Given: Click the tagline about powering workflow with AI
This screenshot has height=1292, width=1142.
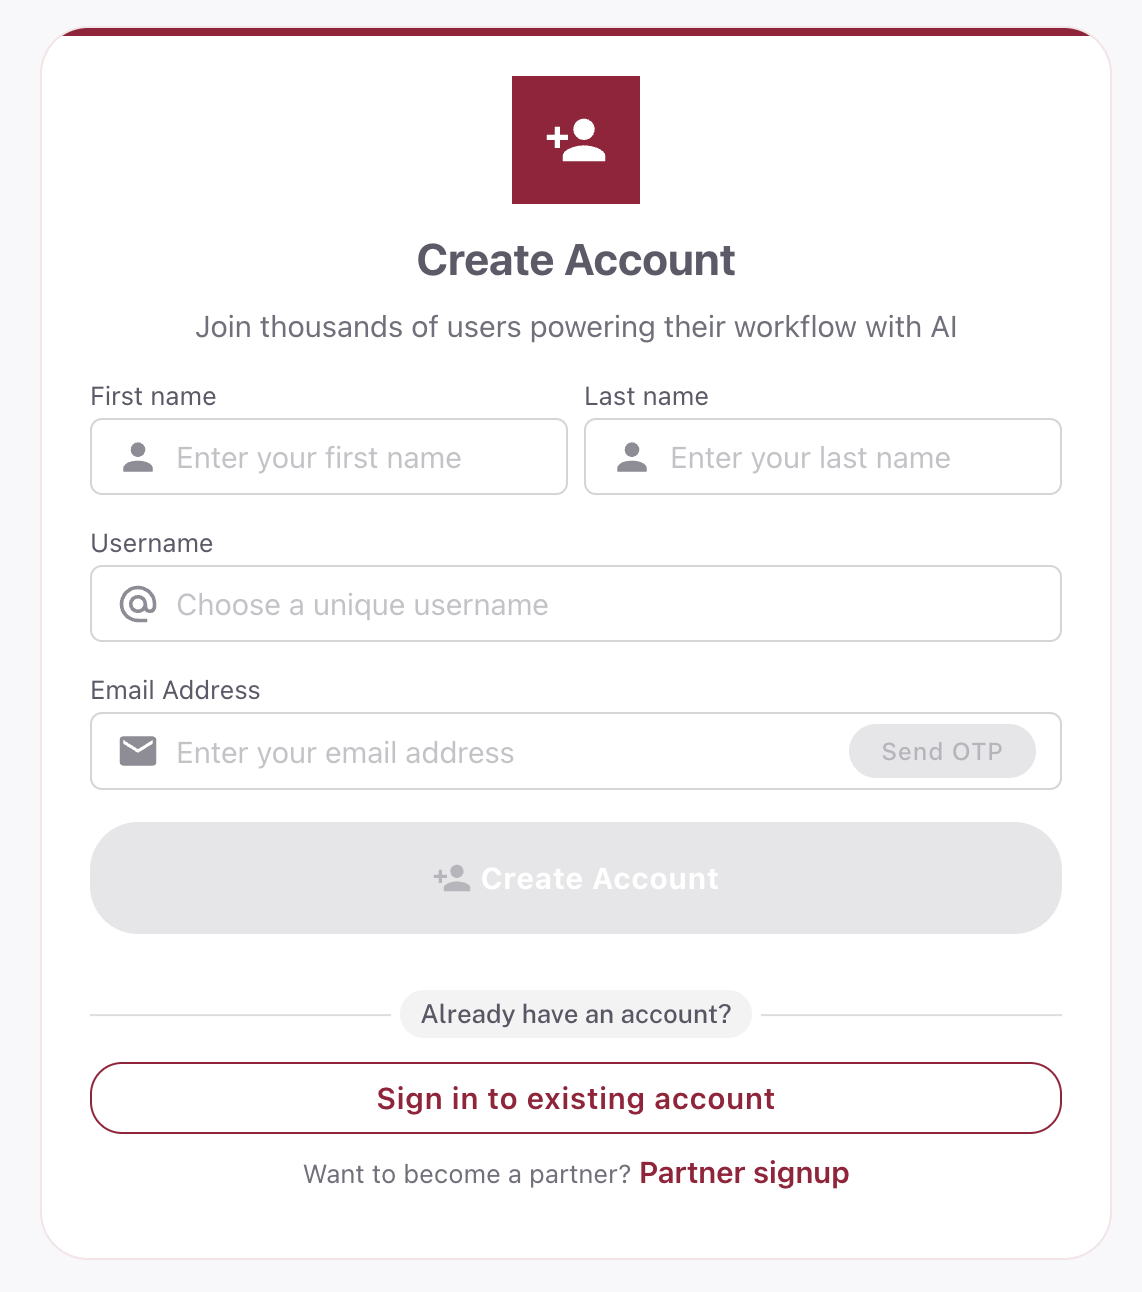Looking at the screenshot, I should 576,327.
